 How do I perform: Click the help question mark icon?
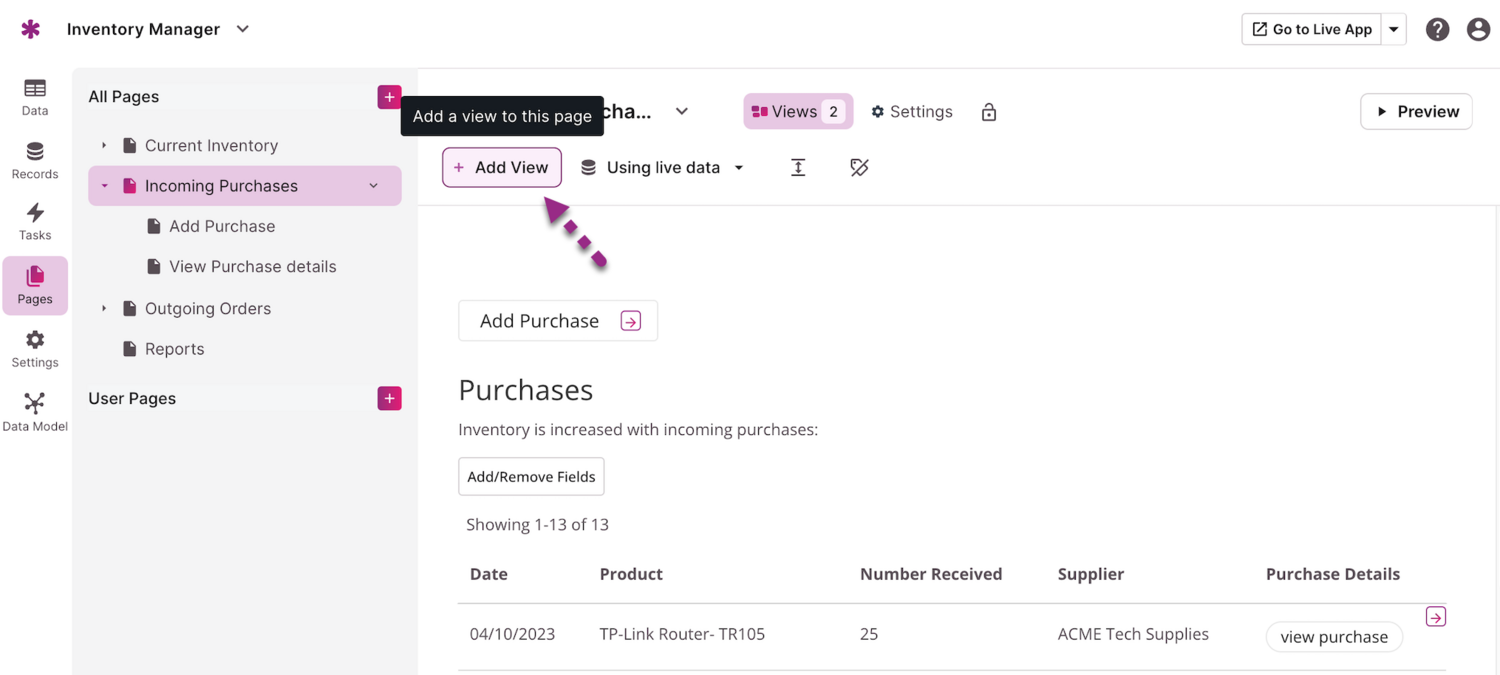point(1437,29)
